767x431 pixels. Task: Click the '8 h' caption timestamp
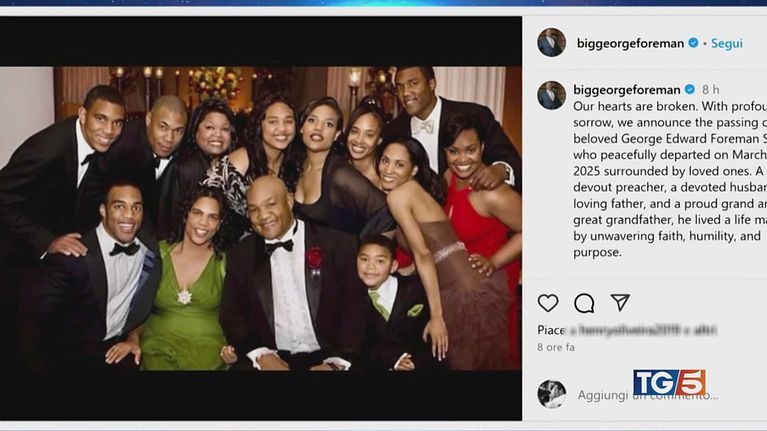click(711, 89)
